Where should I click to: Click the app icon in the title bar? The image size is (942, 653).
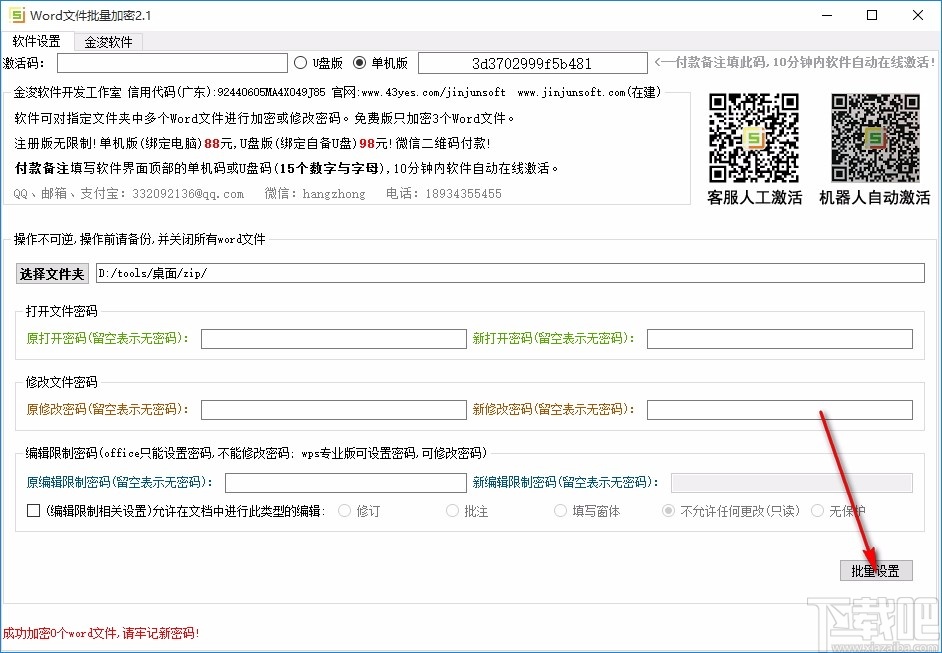15,15
